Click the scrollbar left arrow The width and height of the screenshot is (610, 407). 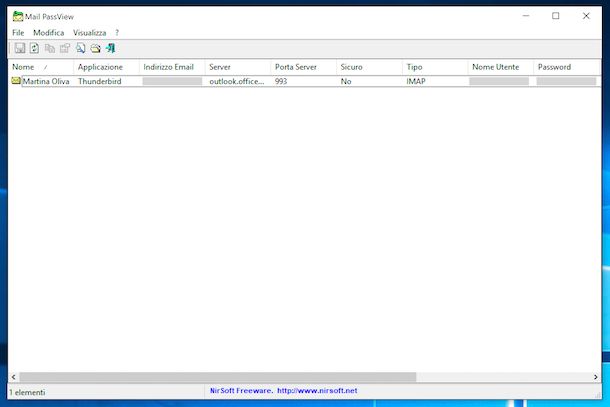click(14, 377)
